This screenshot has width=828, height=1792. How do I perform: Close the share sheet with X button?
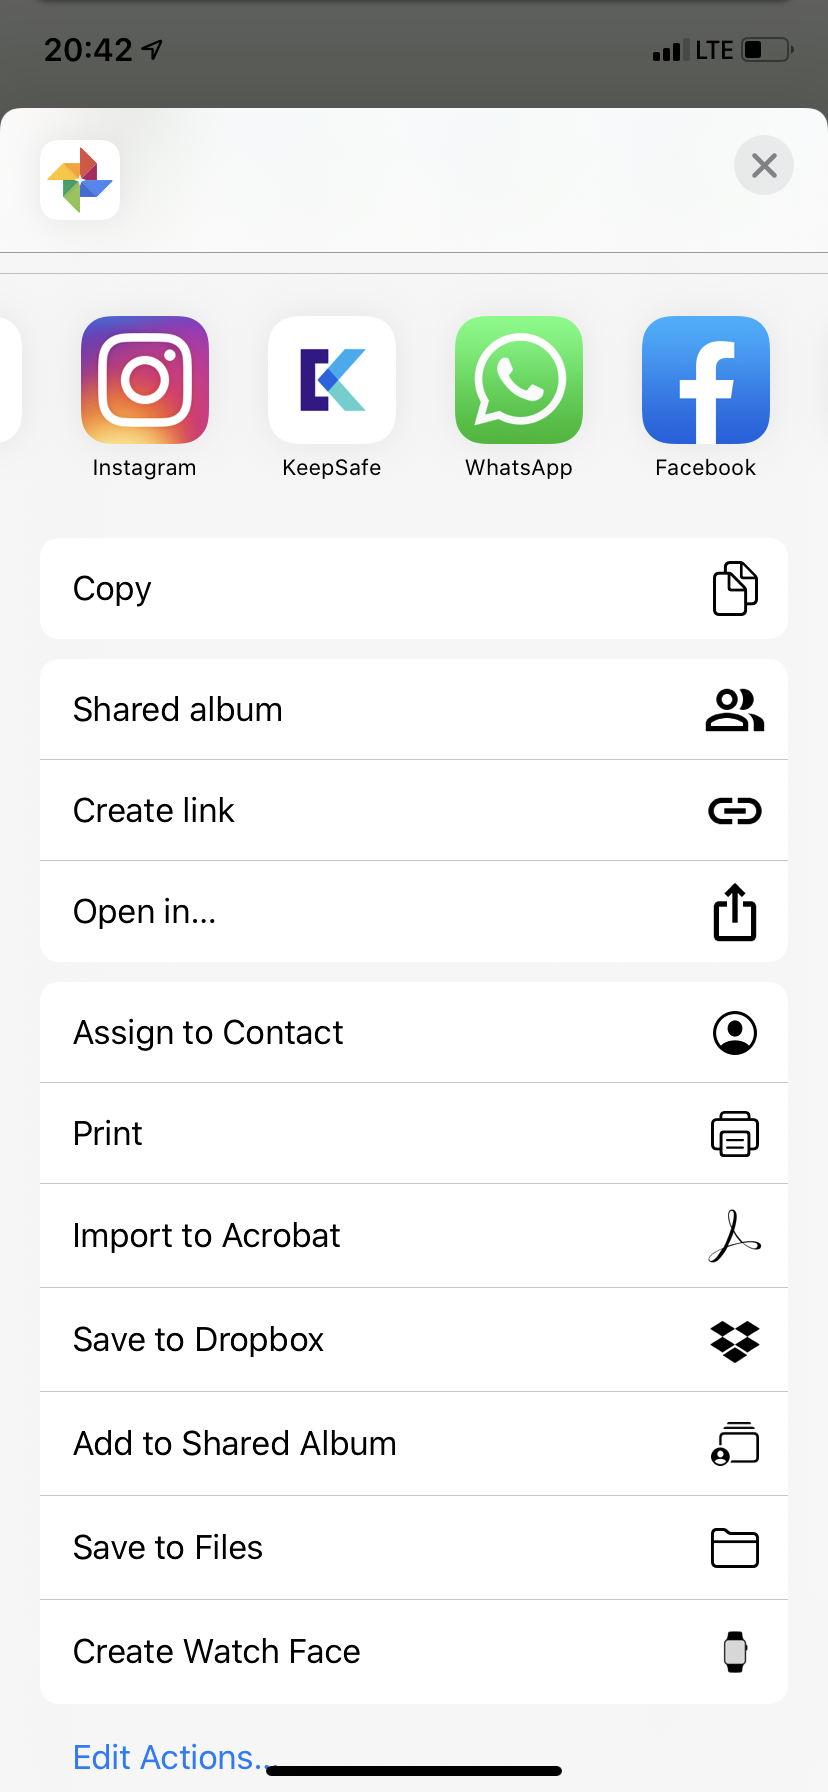click(764, 165)
